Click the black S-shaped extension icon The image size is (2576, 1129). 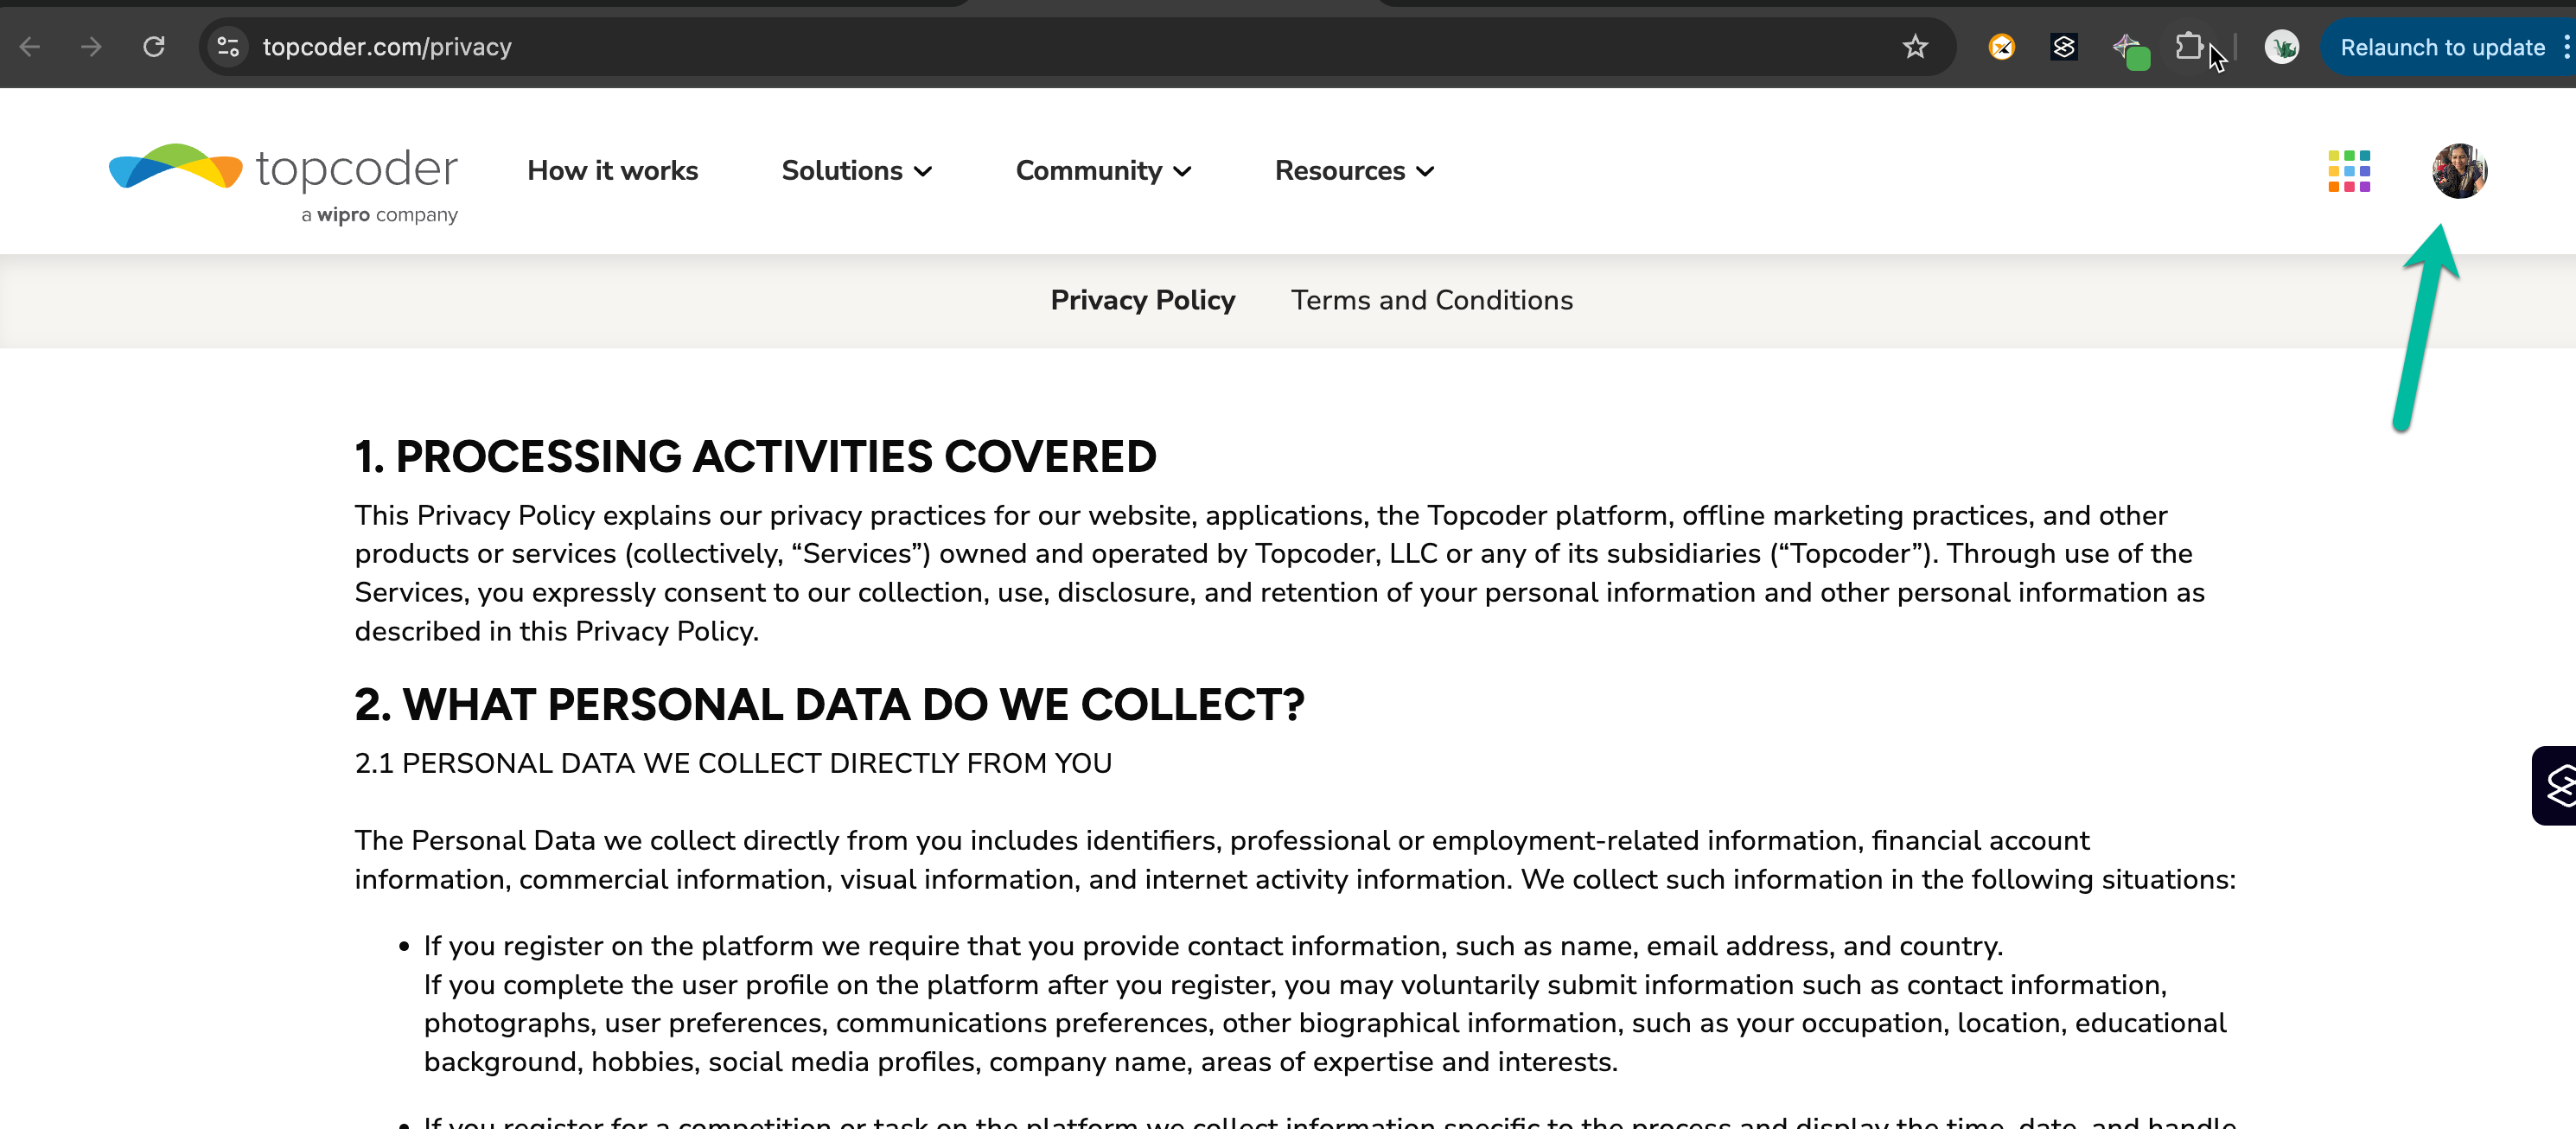(x=2064, y=47)
